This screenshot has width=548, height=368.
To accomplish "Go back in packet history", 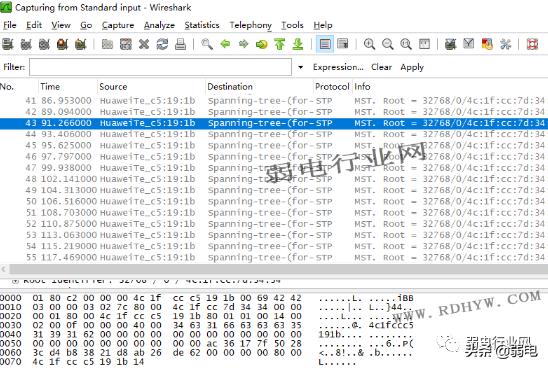I will coord(225,44).
